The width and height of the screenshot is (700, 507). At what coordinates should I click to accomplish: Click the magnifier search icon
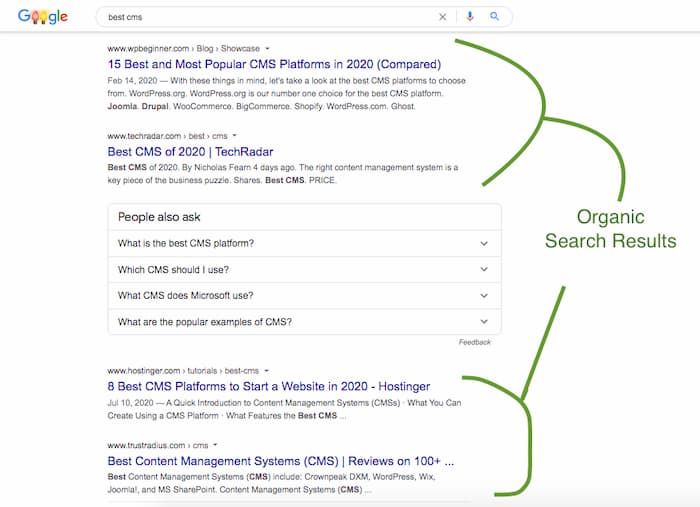(494, 17)
